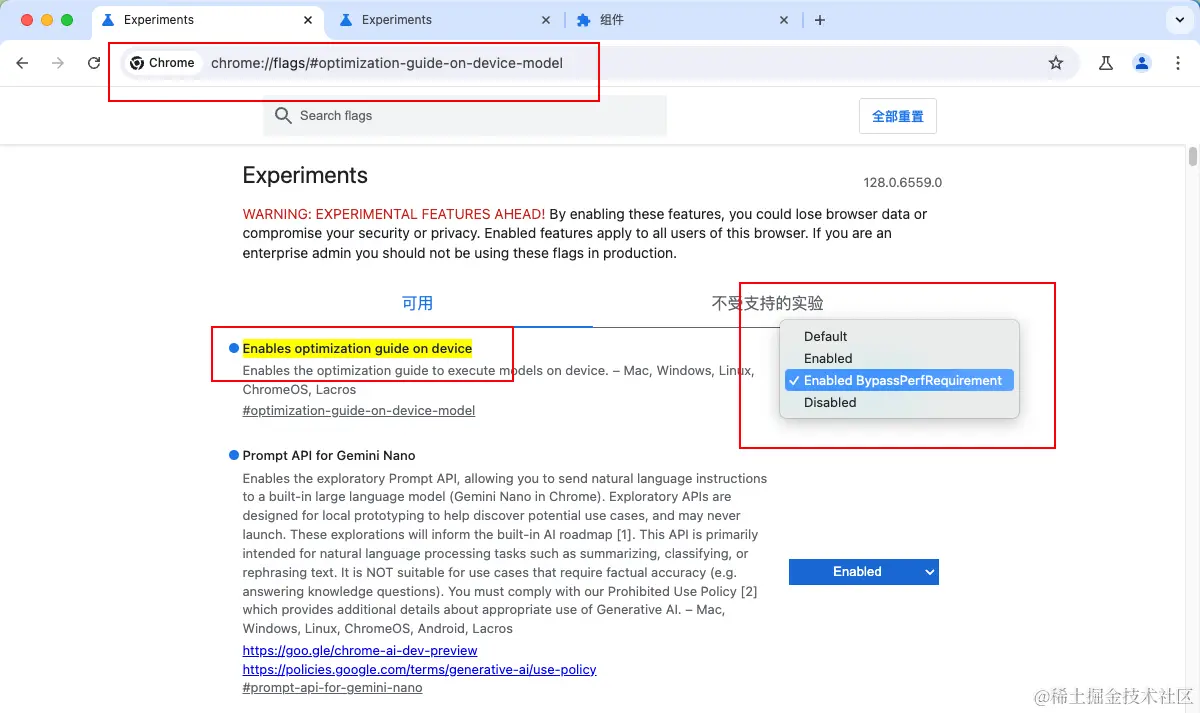
Task: Open the Chrome Labs flask icon
Action: pyautogui.click(x=1106, y=63)
